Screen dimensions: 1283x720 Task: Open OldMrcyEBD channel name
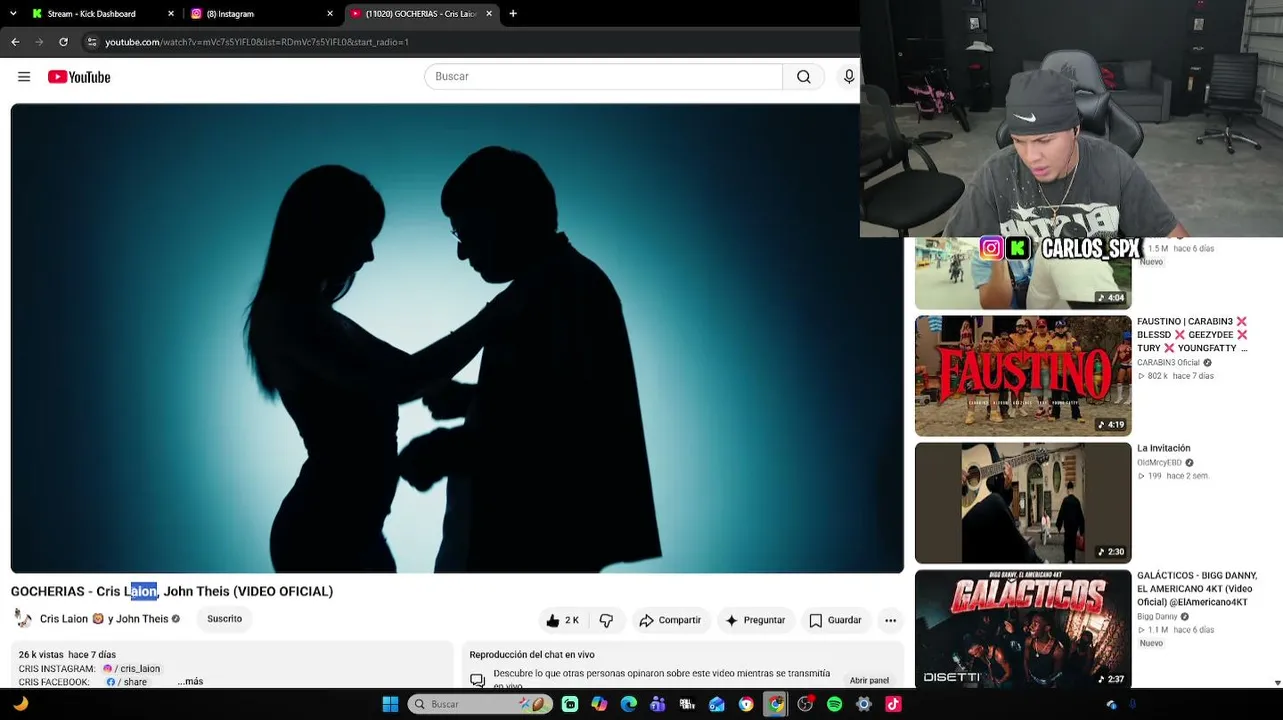click(1159, 463)
